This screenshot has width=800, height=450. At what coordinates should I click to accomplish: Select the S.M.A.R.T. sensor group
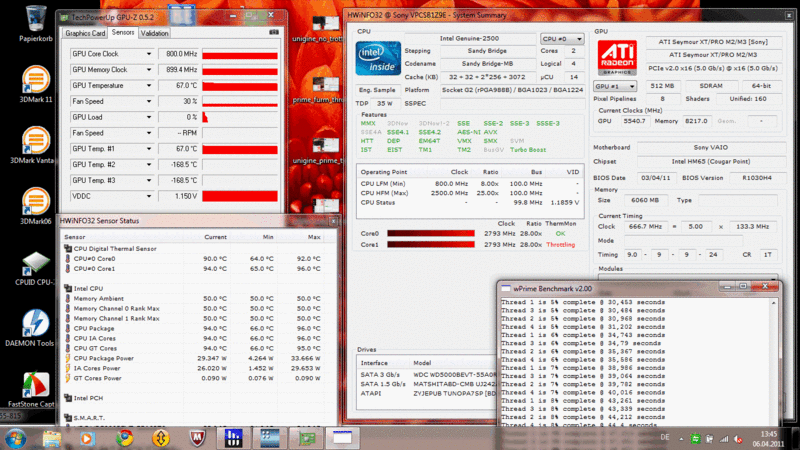[x=89, y=418]
